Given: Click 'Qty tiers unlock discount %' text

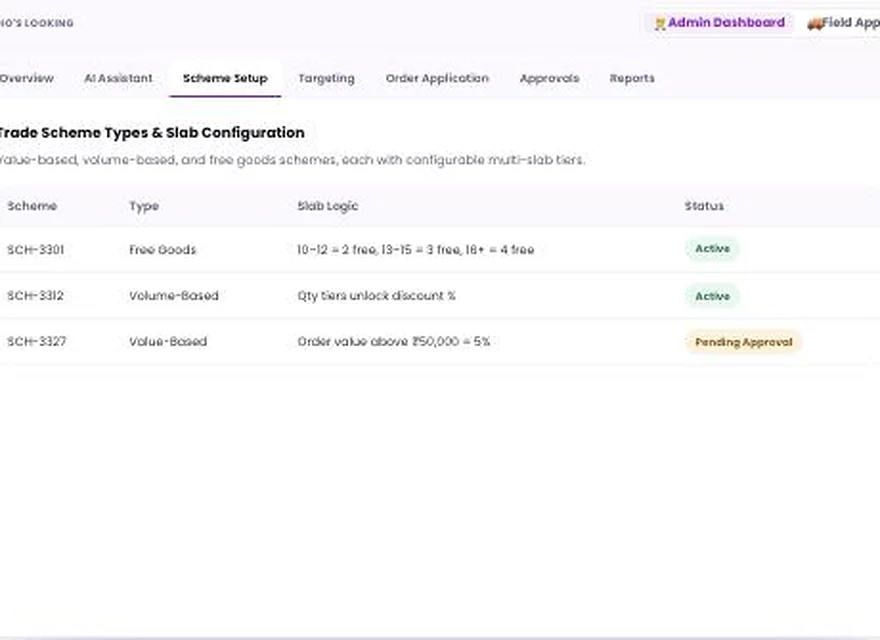Looking at the screenshot, I should coord(377,295).
